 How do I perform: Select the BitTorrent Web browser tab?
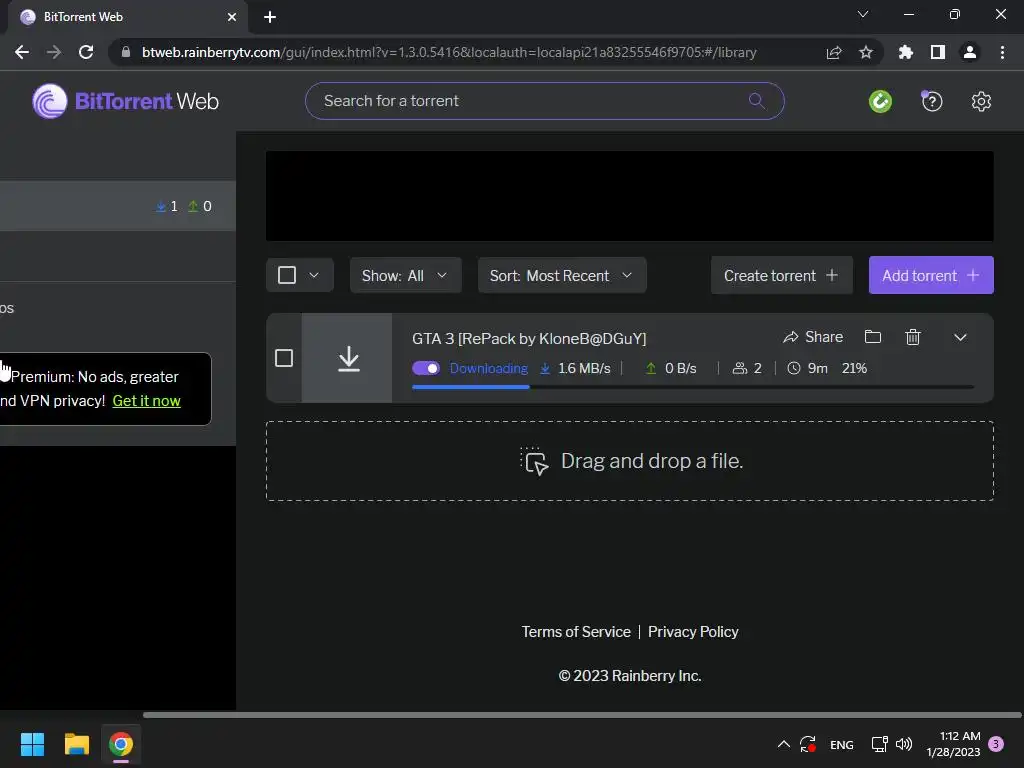pyautogui.click(x=128, y=17)
